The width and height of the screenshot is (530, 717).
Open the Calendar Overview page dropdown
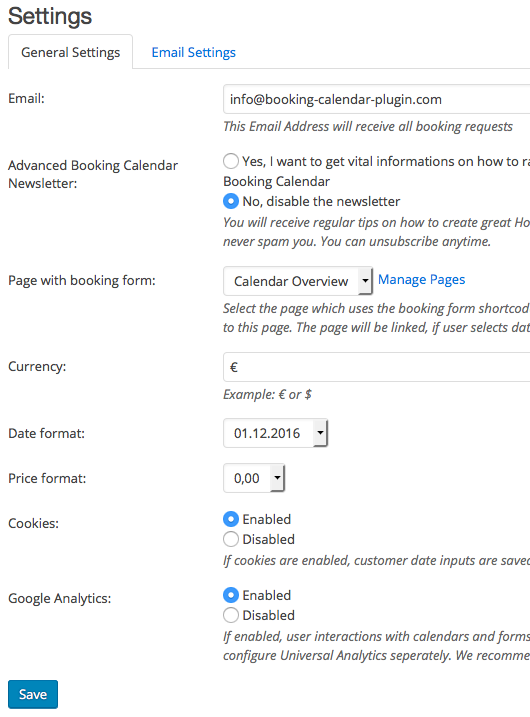coord(298,281)
